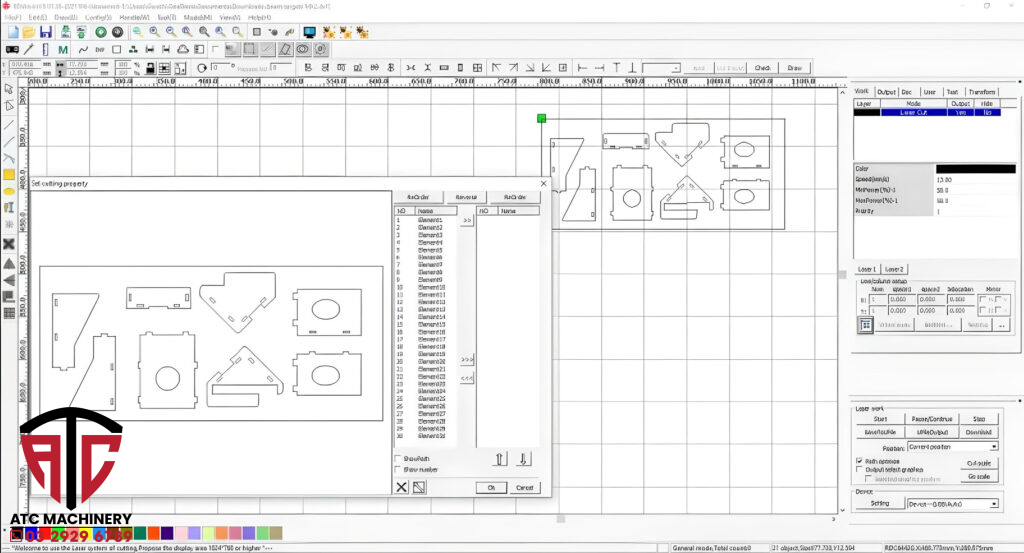This screenshot has width=1024, height=553.
Task: Click the move down arrow in dialog
Action: [523, 459]
